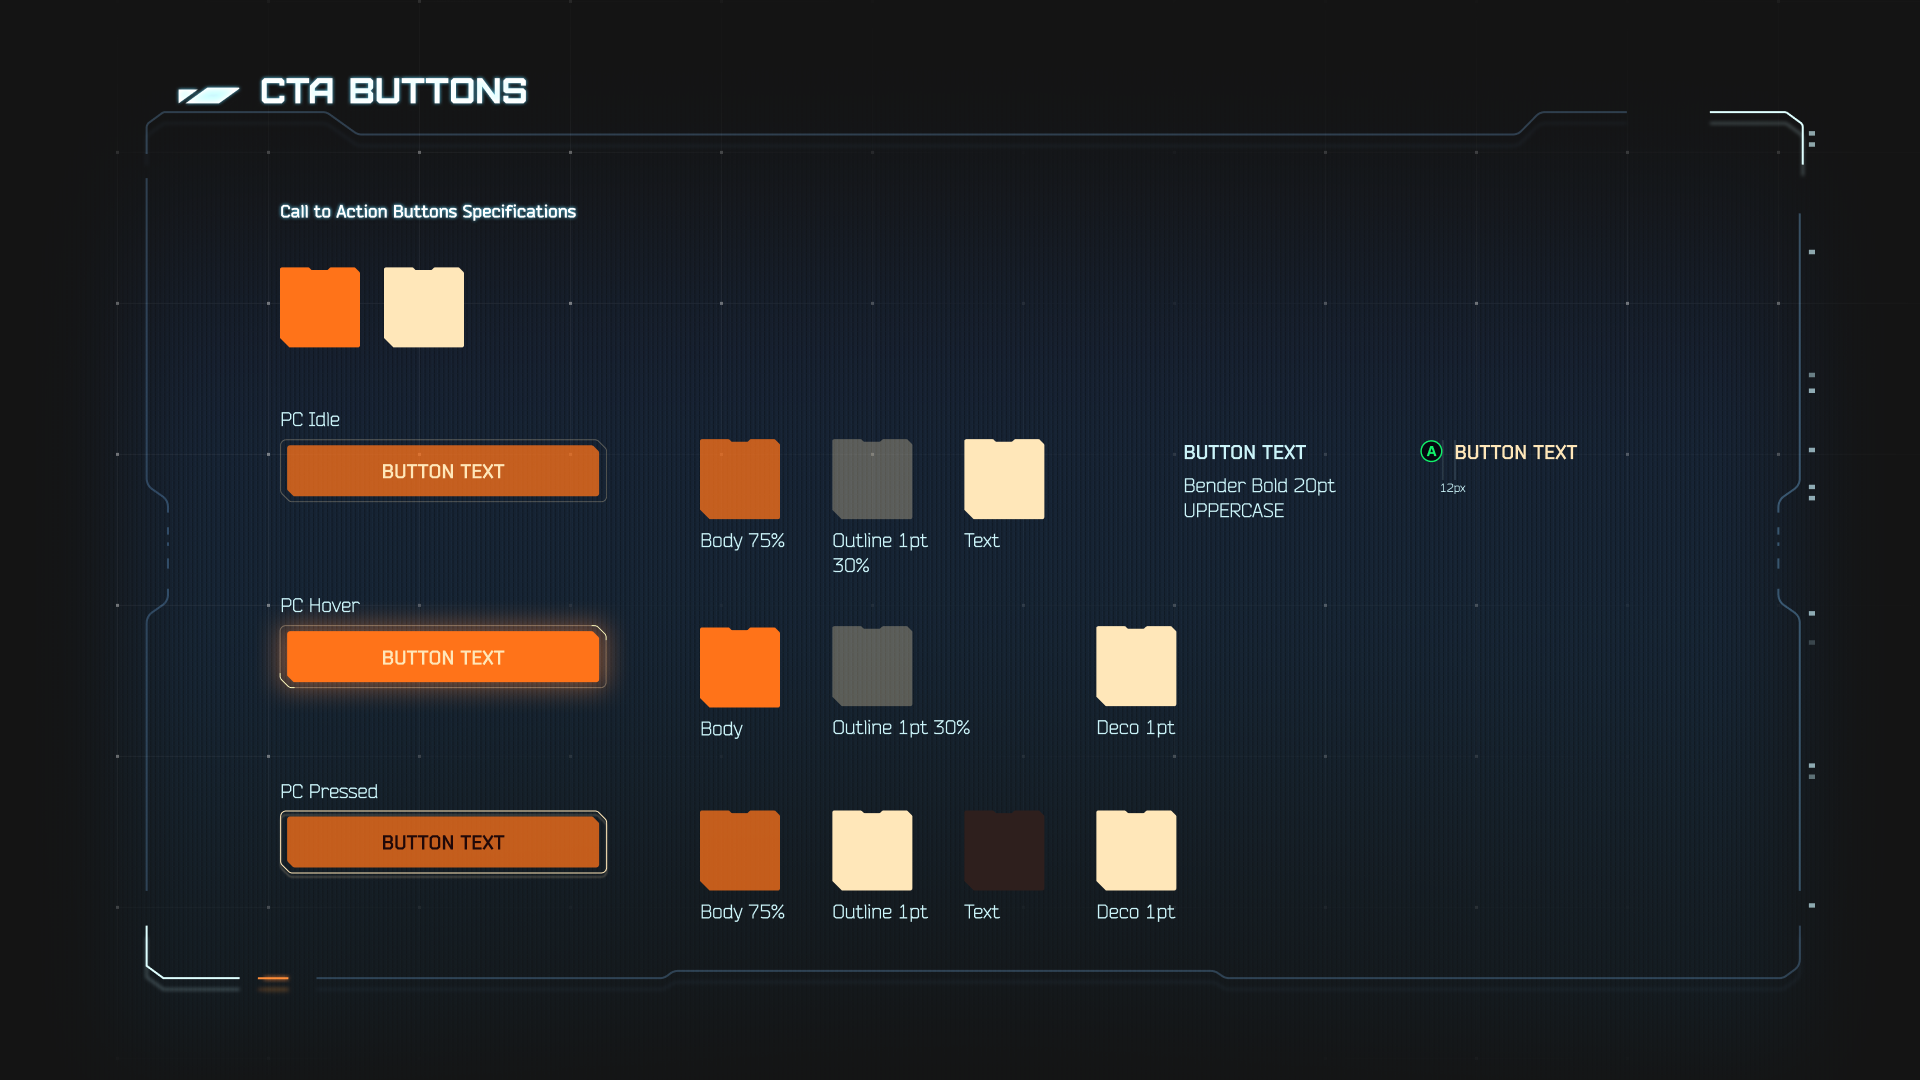This screenshot has width=1920, height=1080.
Task: Click the green circled A gamepad icon
Action: point(1431,452)
